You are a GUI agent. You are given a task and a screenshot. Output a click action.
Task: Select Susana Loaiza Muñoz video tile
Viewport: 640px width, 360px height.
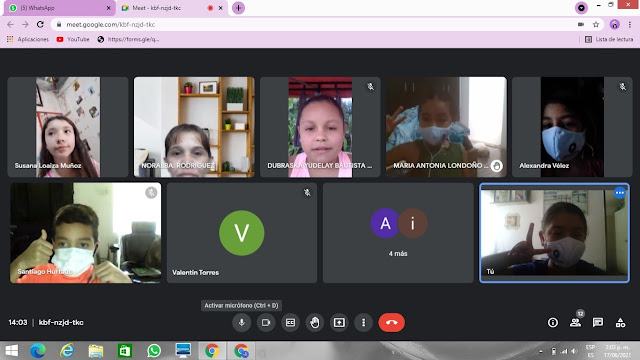tap(68, 127)
